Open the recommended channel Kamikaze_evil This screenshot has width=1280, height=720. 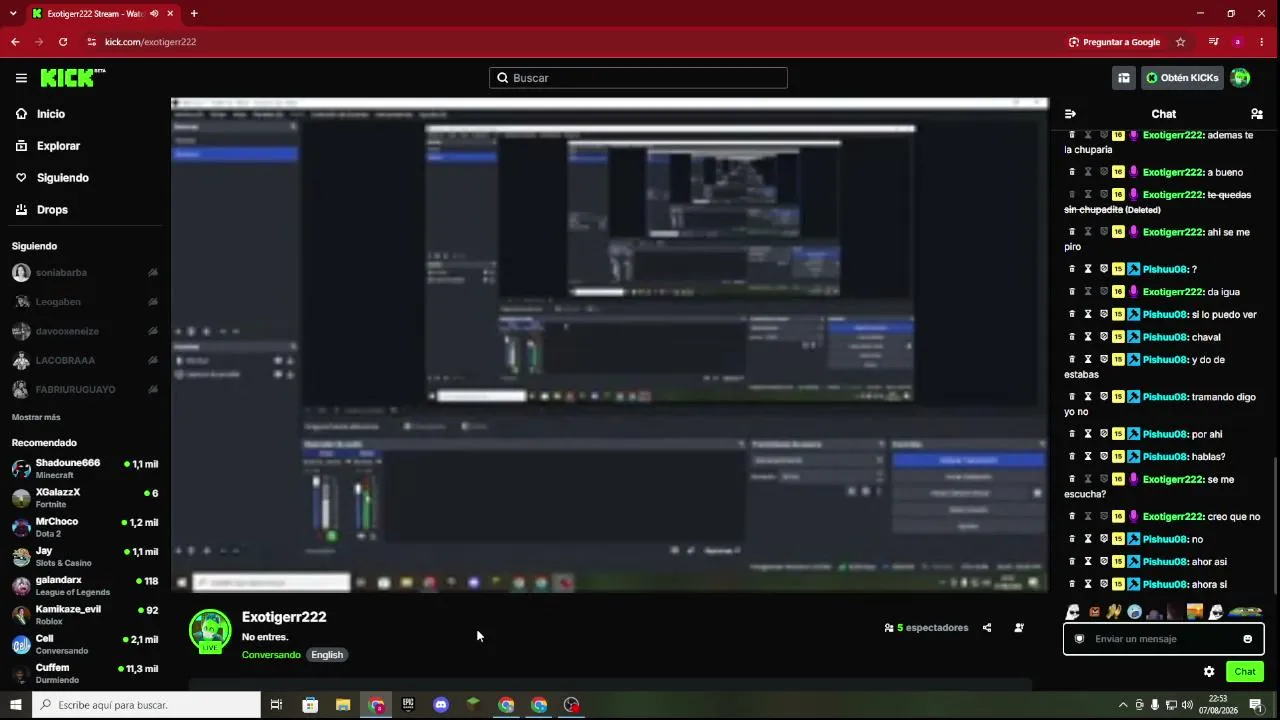85,615
